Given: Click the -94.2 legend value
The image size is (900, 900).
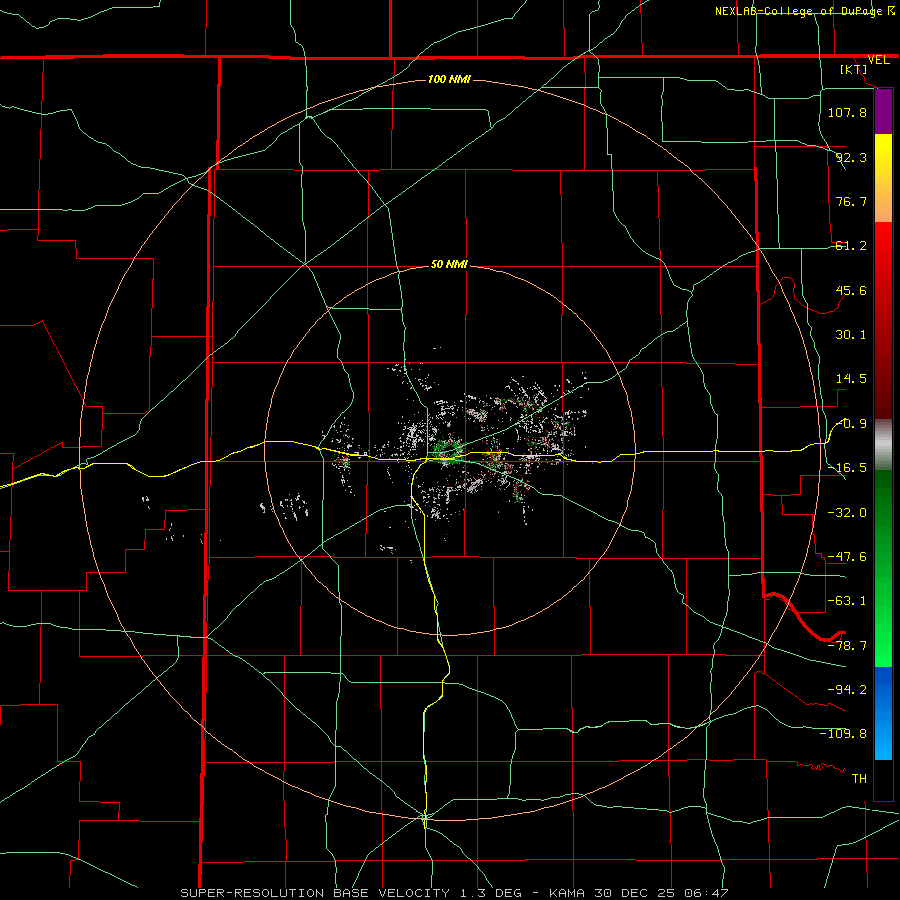Looking at the screenshot, I should pyautogui.click(x=847, y=689).
